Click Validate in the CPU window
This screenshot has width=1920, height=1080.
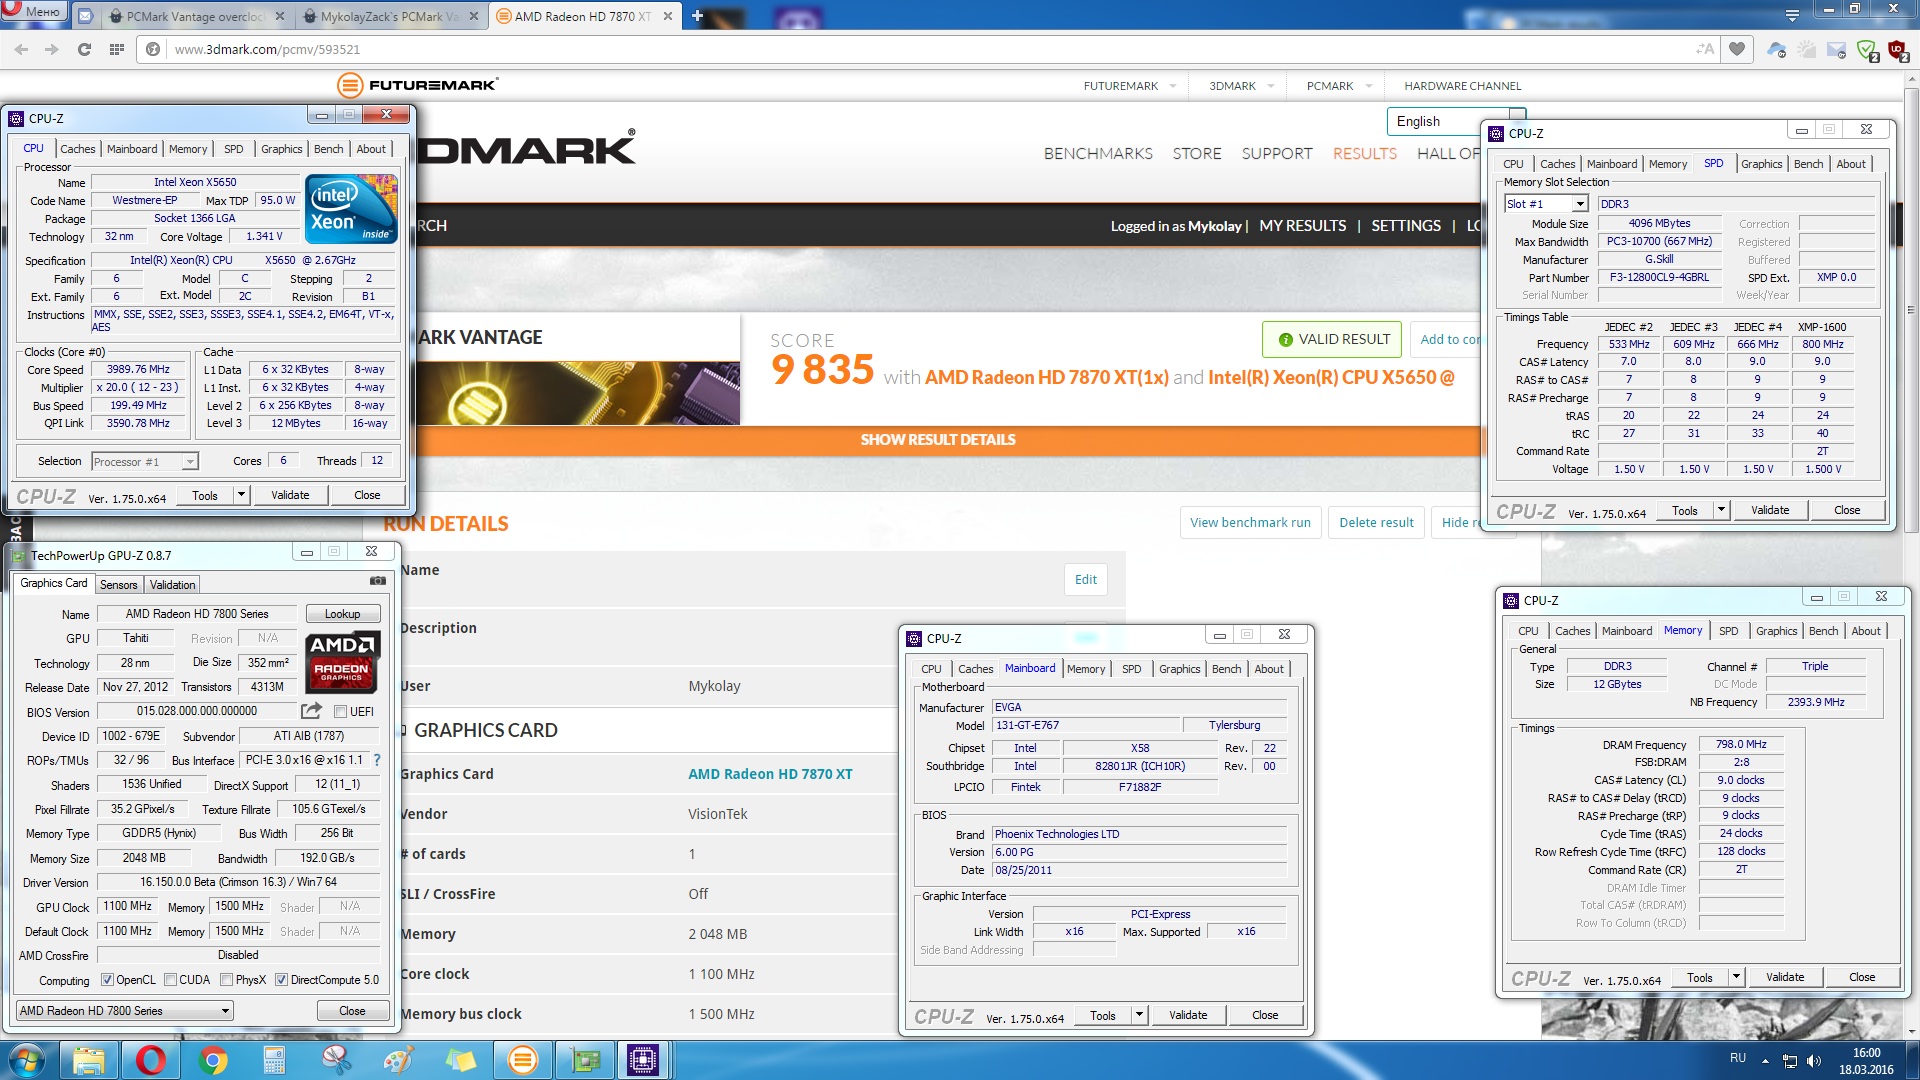(x=290, y=495)
